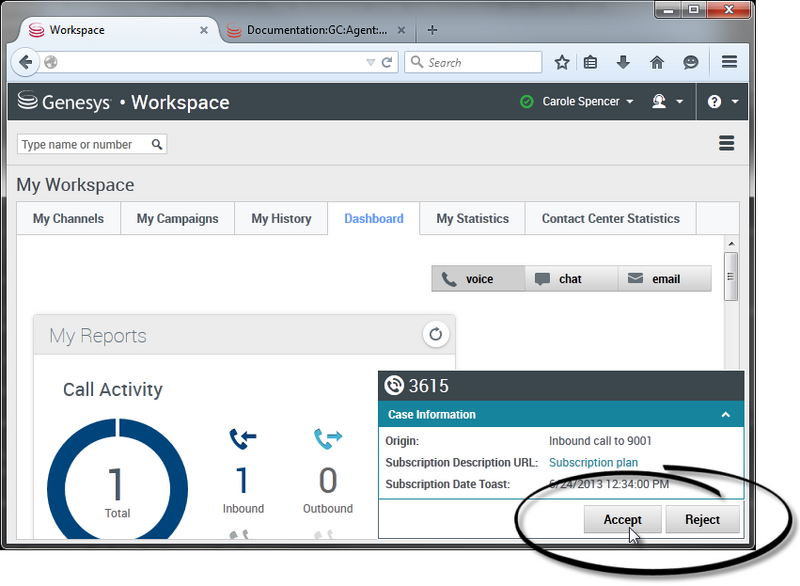Switch to Contact Center Statistics tab
Image resolution: width=800 pixels, height=586 pixels.
point(610,218)
